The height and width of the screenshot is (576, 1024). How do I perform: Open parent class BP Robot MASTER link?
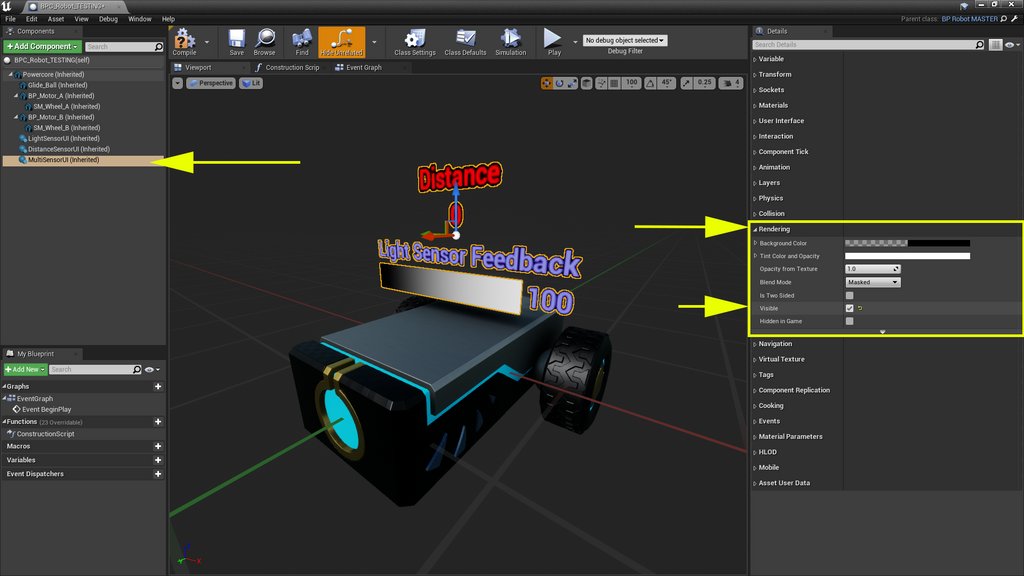pos(969,19)
